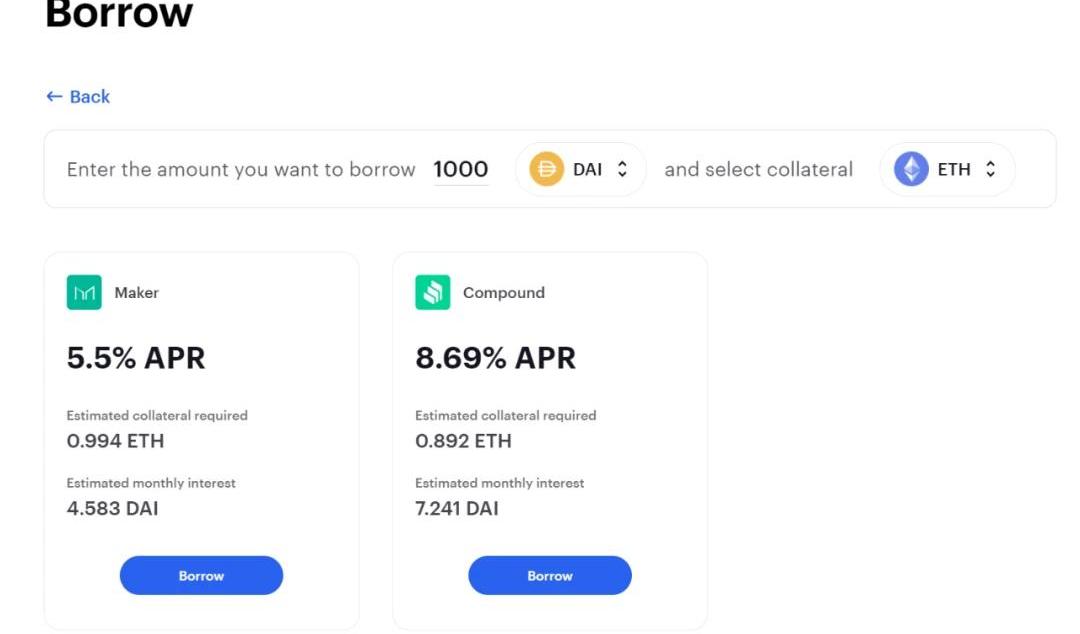Click Compound's 0.892 ETH collateral value
1080x634 pixels.
(x=463, y=441)
